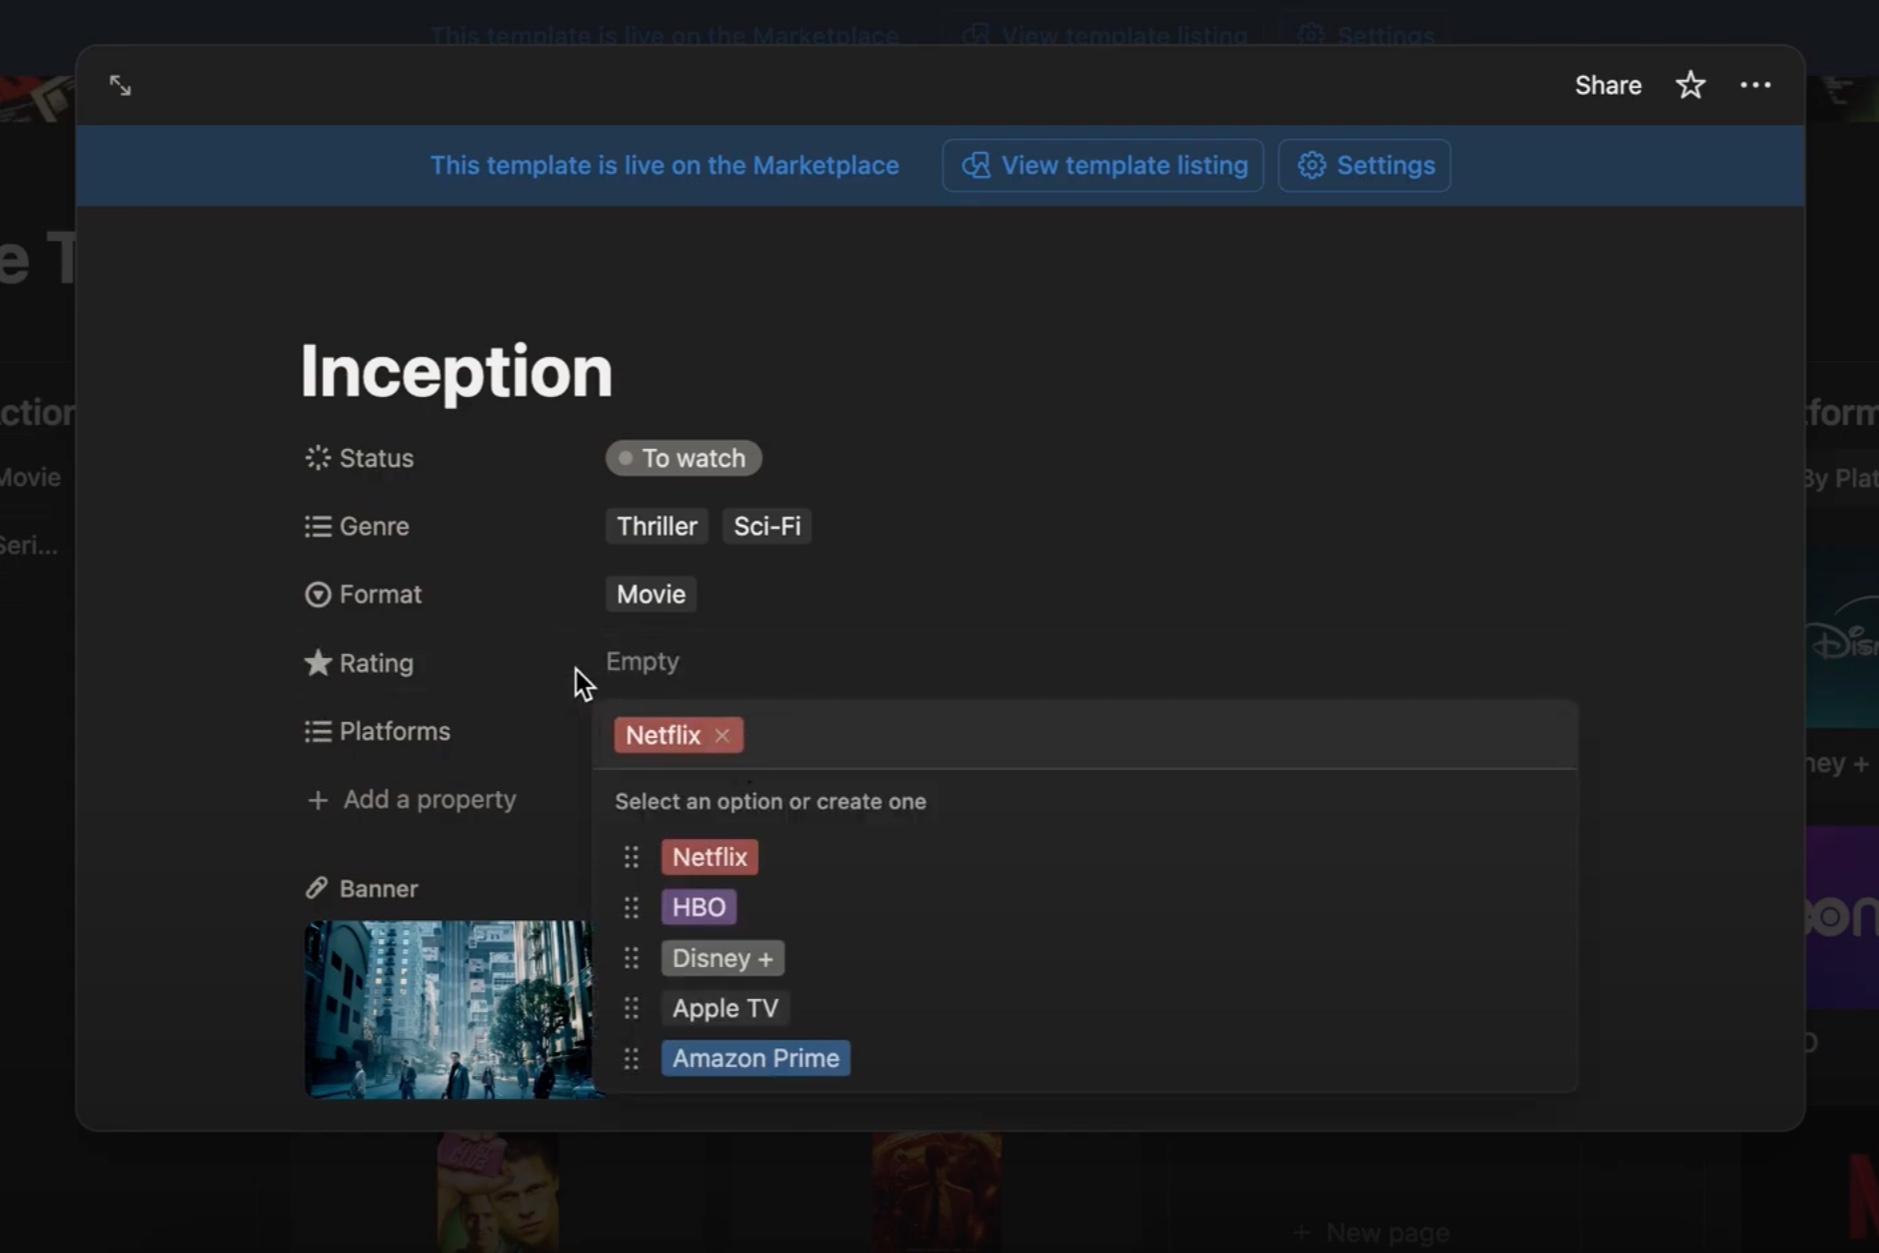Viewport: 1879px width, 1253px height.
Task: Click the star icon beside Rating
Action: (317, 663)
